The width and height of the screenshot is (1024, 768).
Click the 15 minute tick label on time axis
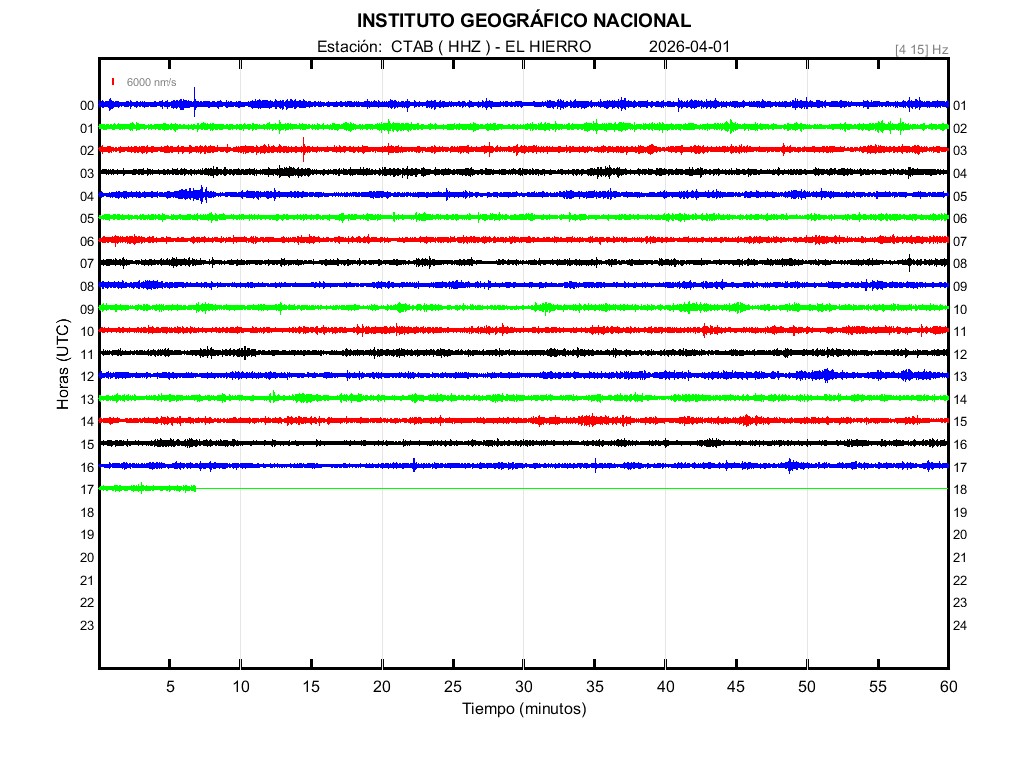coord(311,686)
